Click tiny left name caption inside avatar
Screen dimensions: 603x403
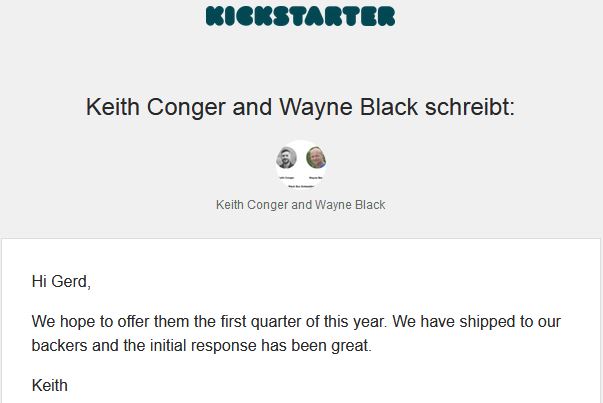(x=287, y=178)
